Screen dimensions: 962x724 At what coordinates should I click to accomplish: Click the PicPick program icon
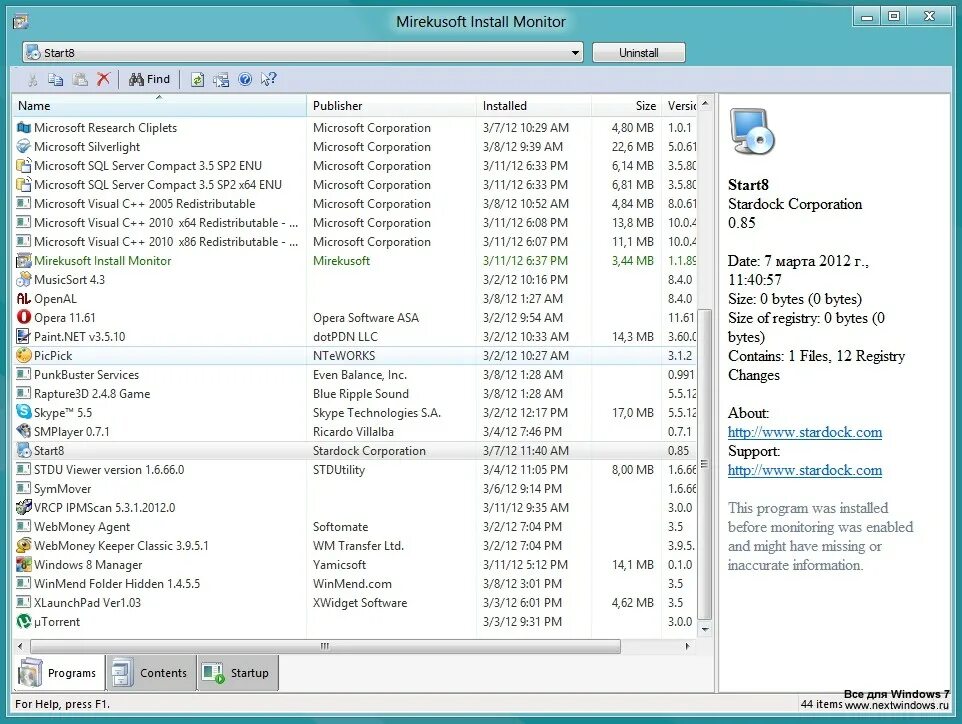pos(23,355)
